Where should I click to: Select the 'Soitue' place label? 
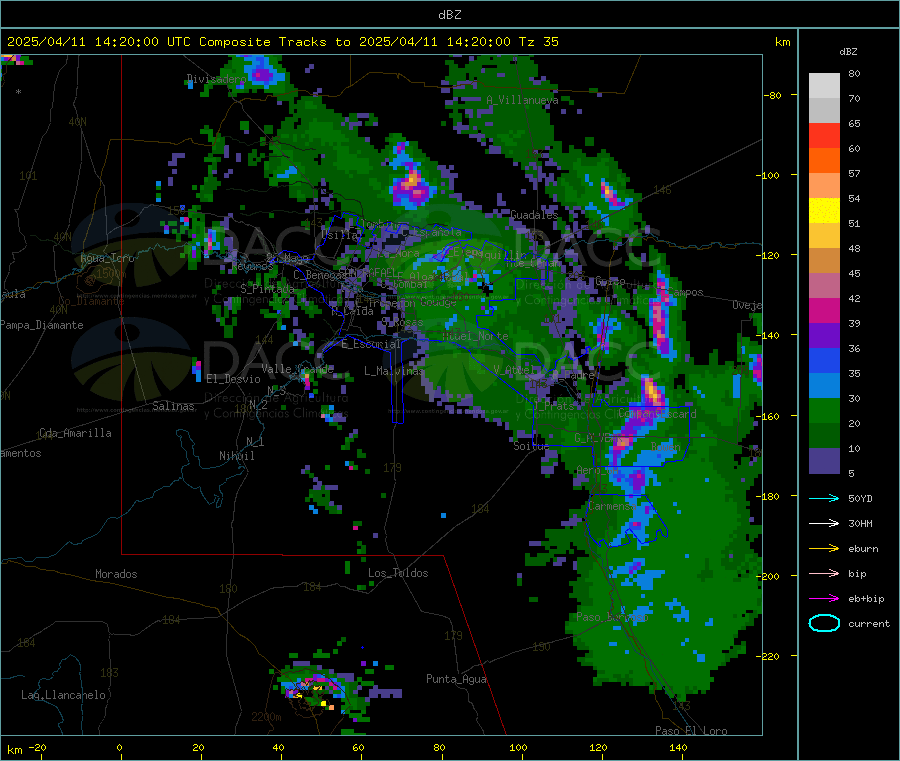[x=531, y=446]
